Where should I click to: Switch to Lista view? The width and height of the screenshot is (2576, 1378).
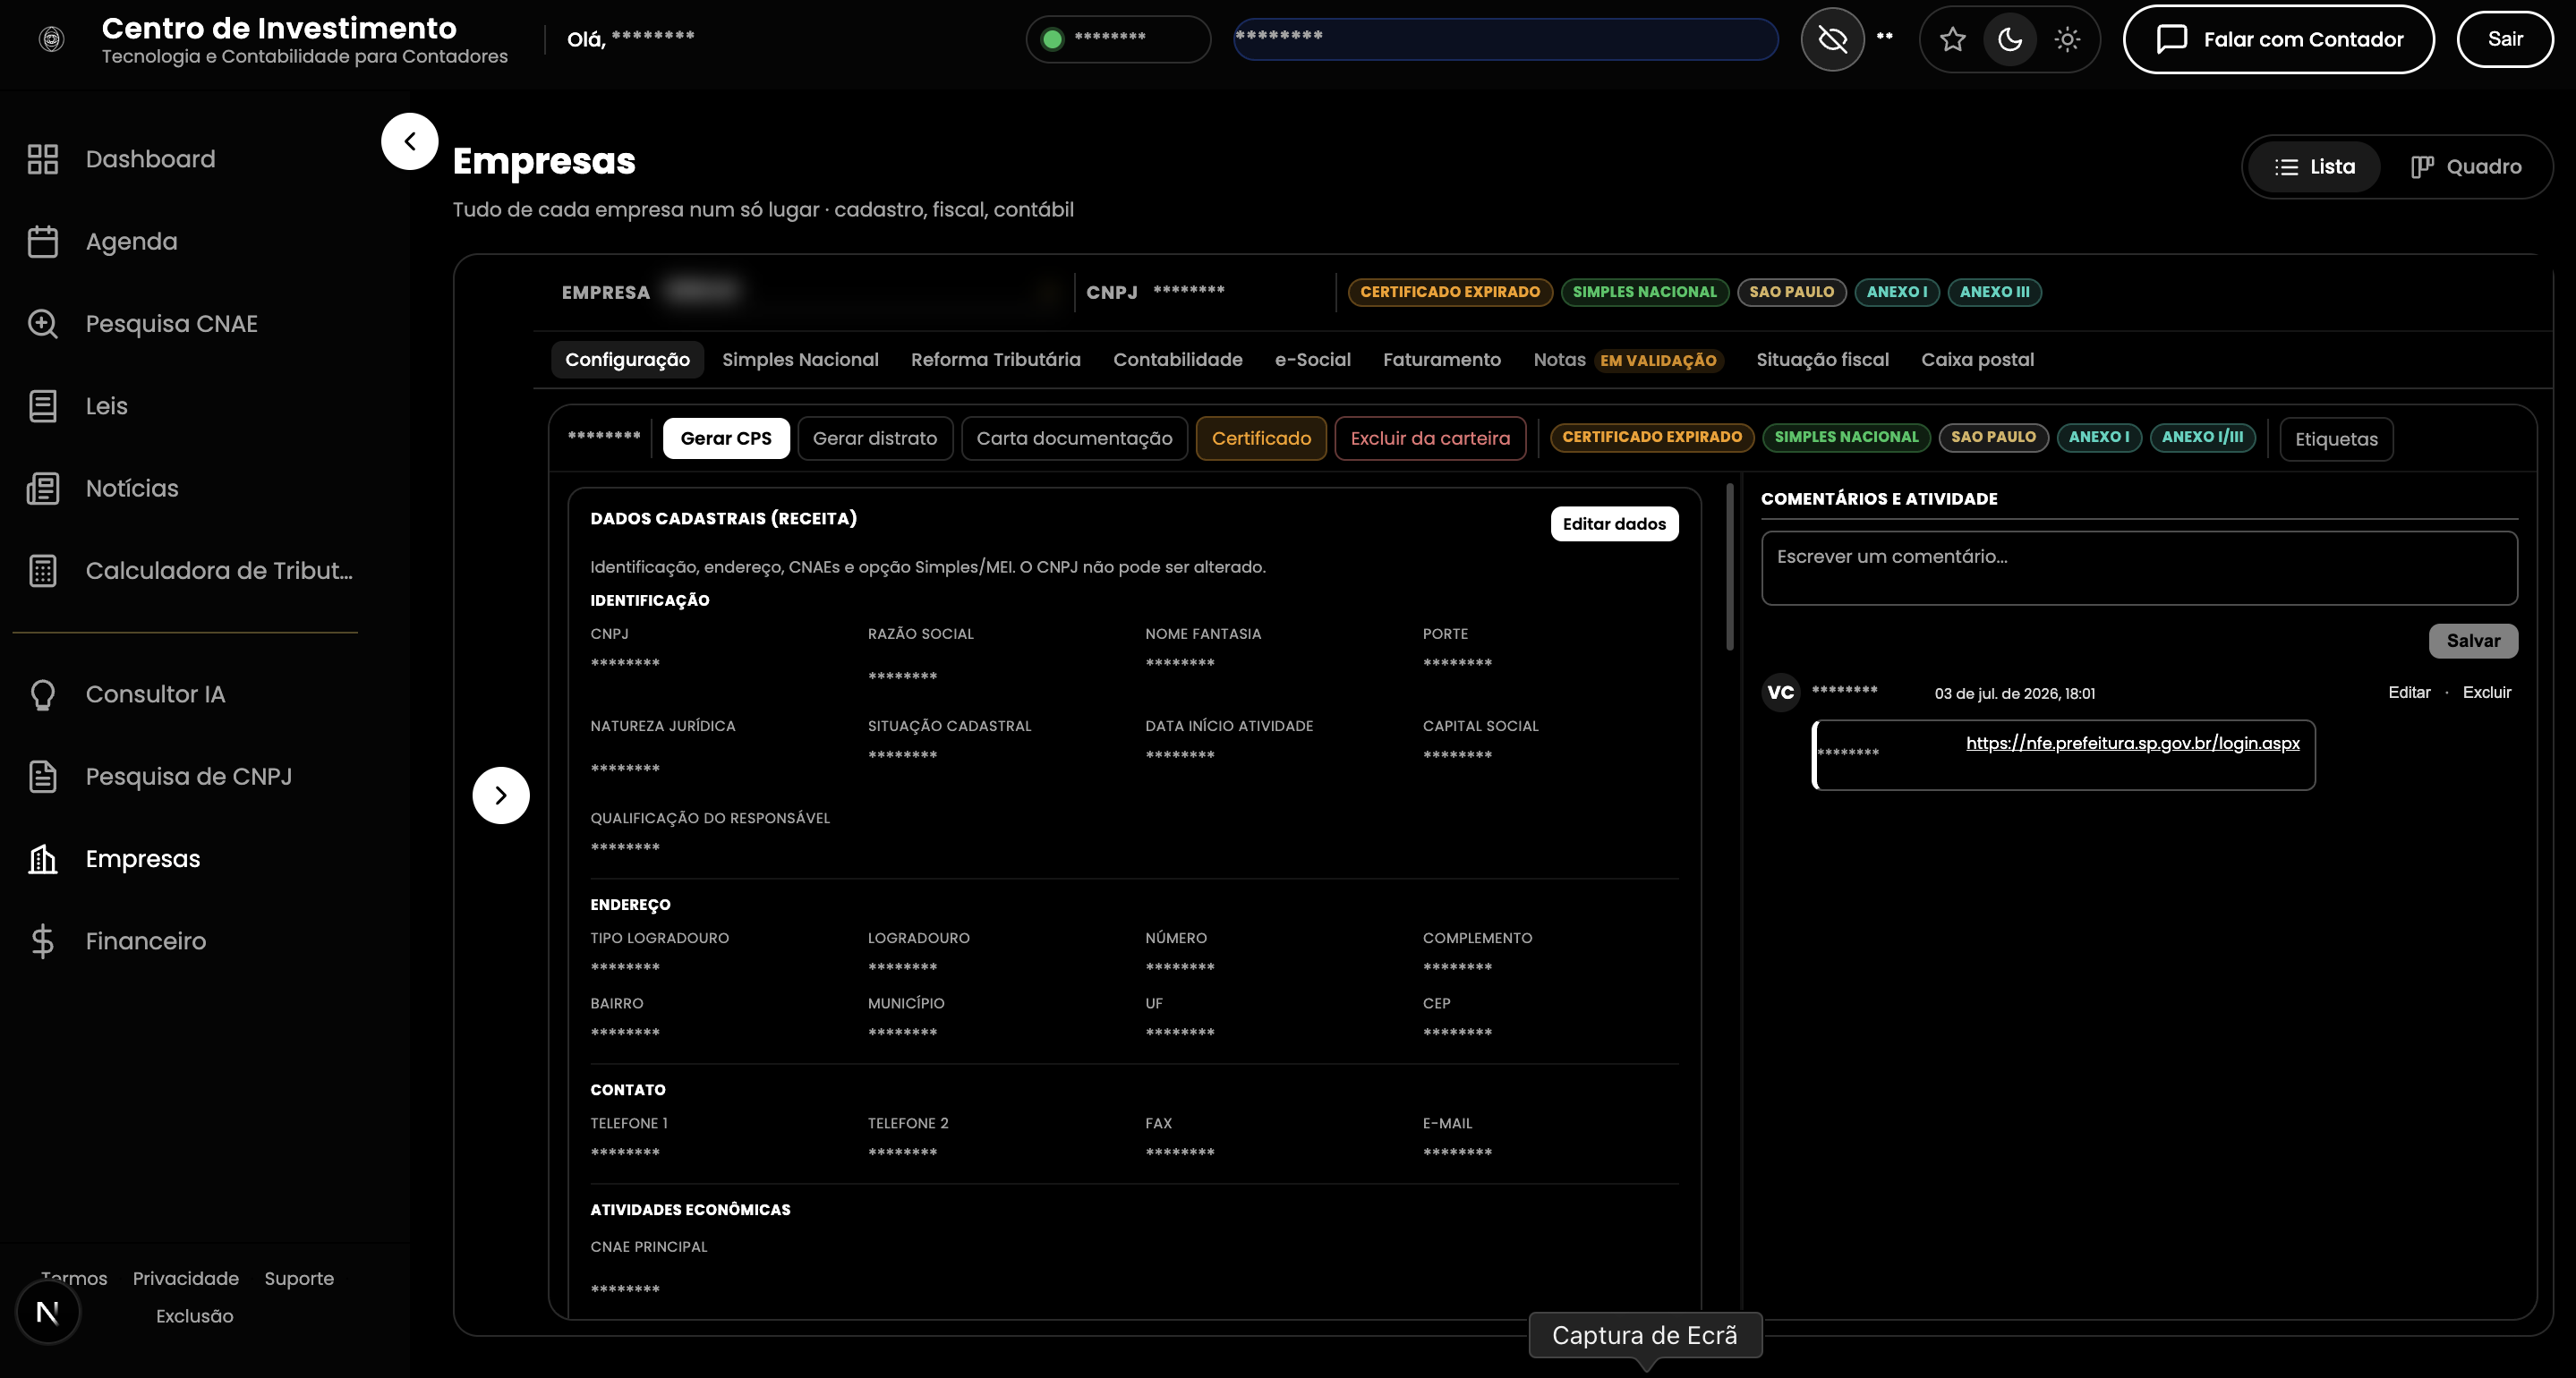click(x=2314, y=167)
